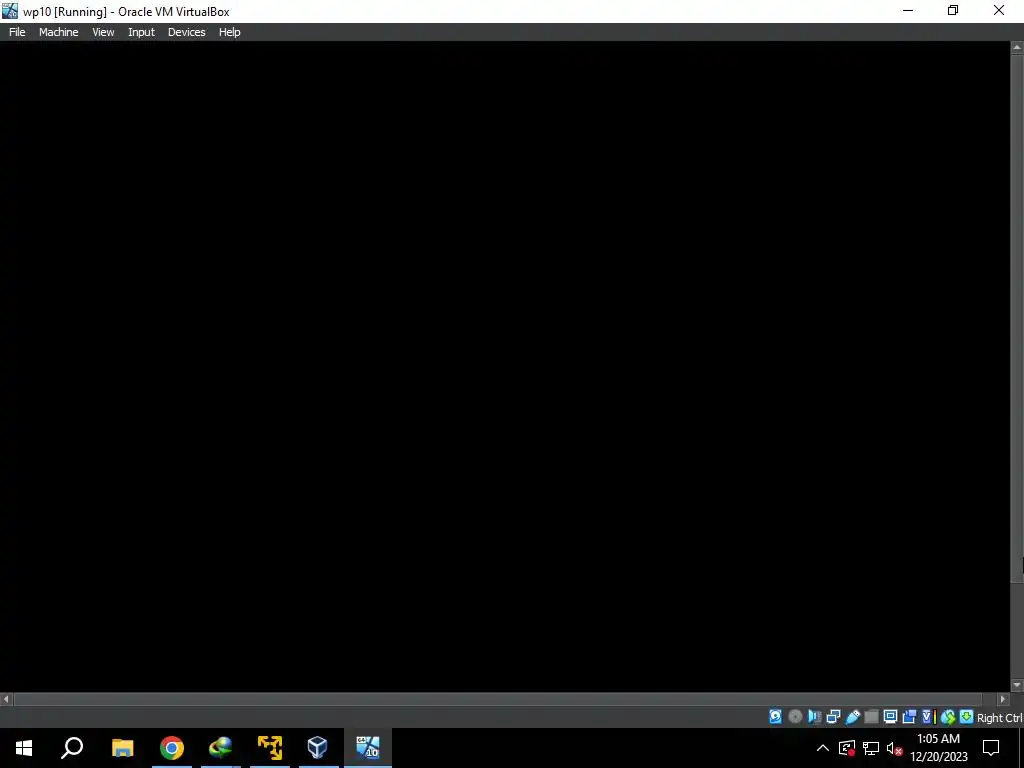Image resolution: width=1024 pixels, height=768 pixels.
Task: Click the USB devices status icon
Action: (x=852, y=717)
